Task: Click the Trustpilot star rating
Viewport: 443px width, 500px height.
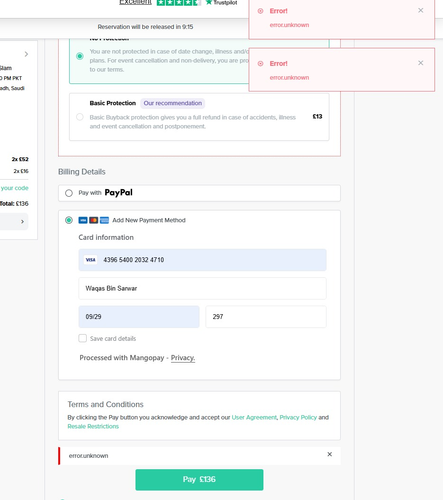Action: click(x=178, y=3)
